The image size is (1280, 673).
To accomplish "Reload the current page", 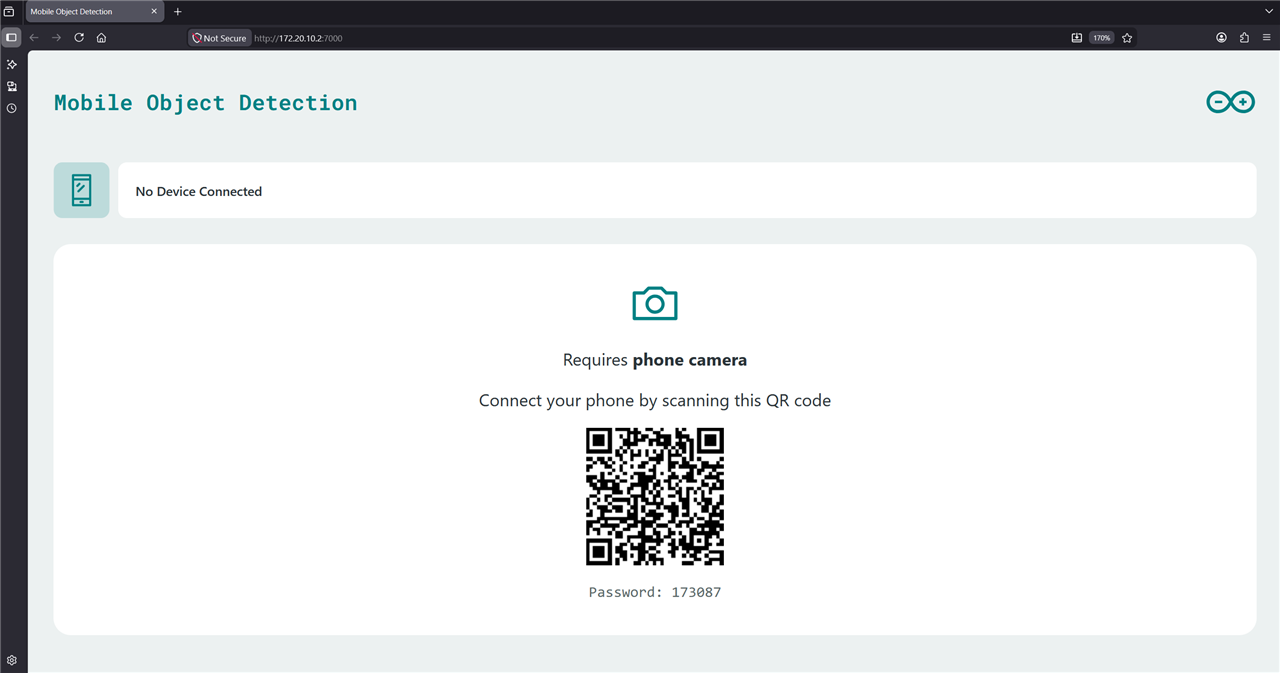I will [79, 38].
